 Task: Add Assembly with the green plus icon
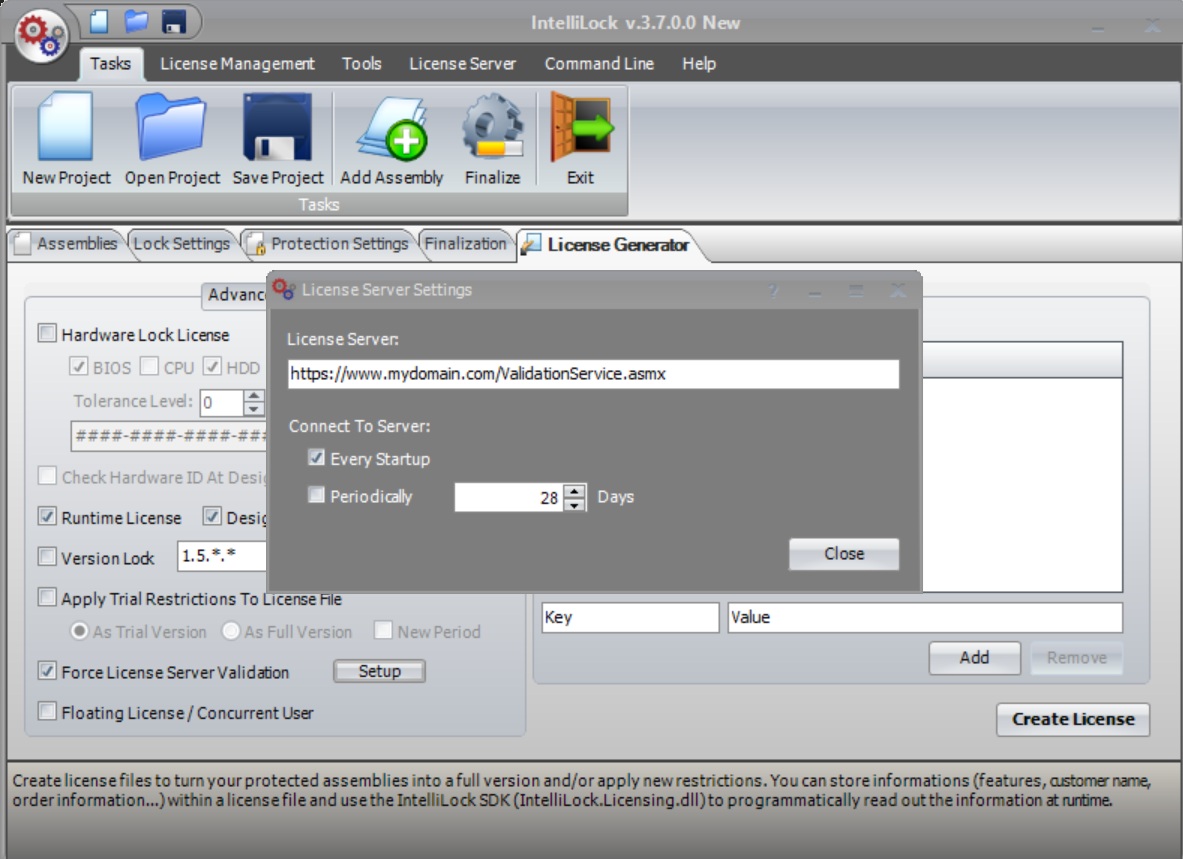(x=392, y=140)
